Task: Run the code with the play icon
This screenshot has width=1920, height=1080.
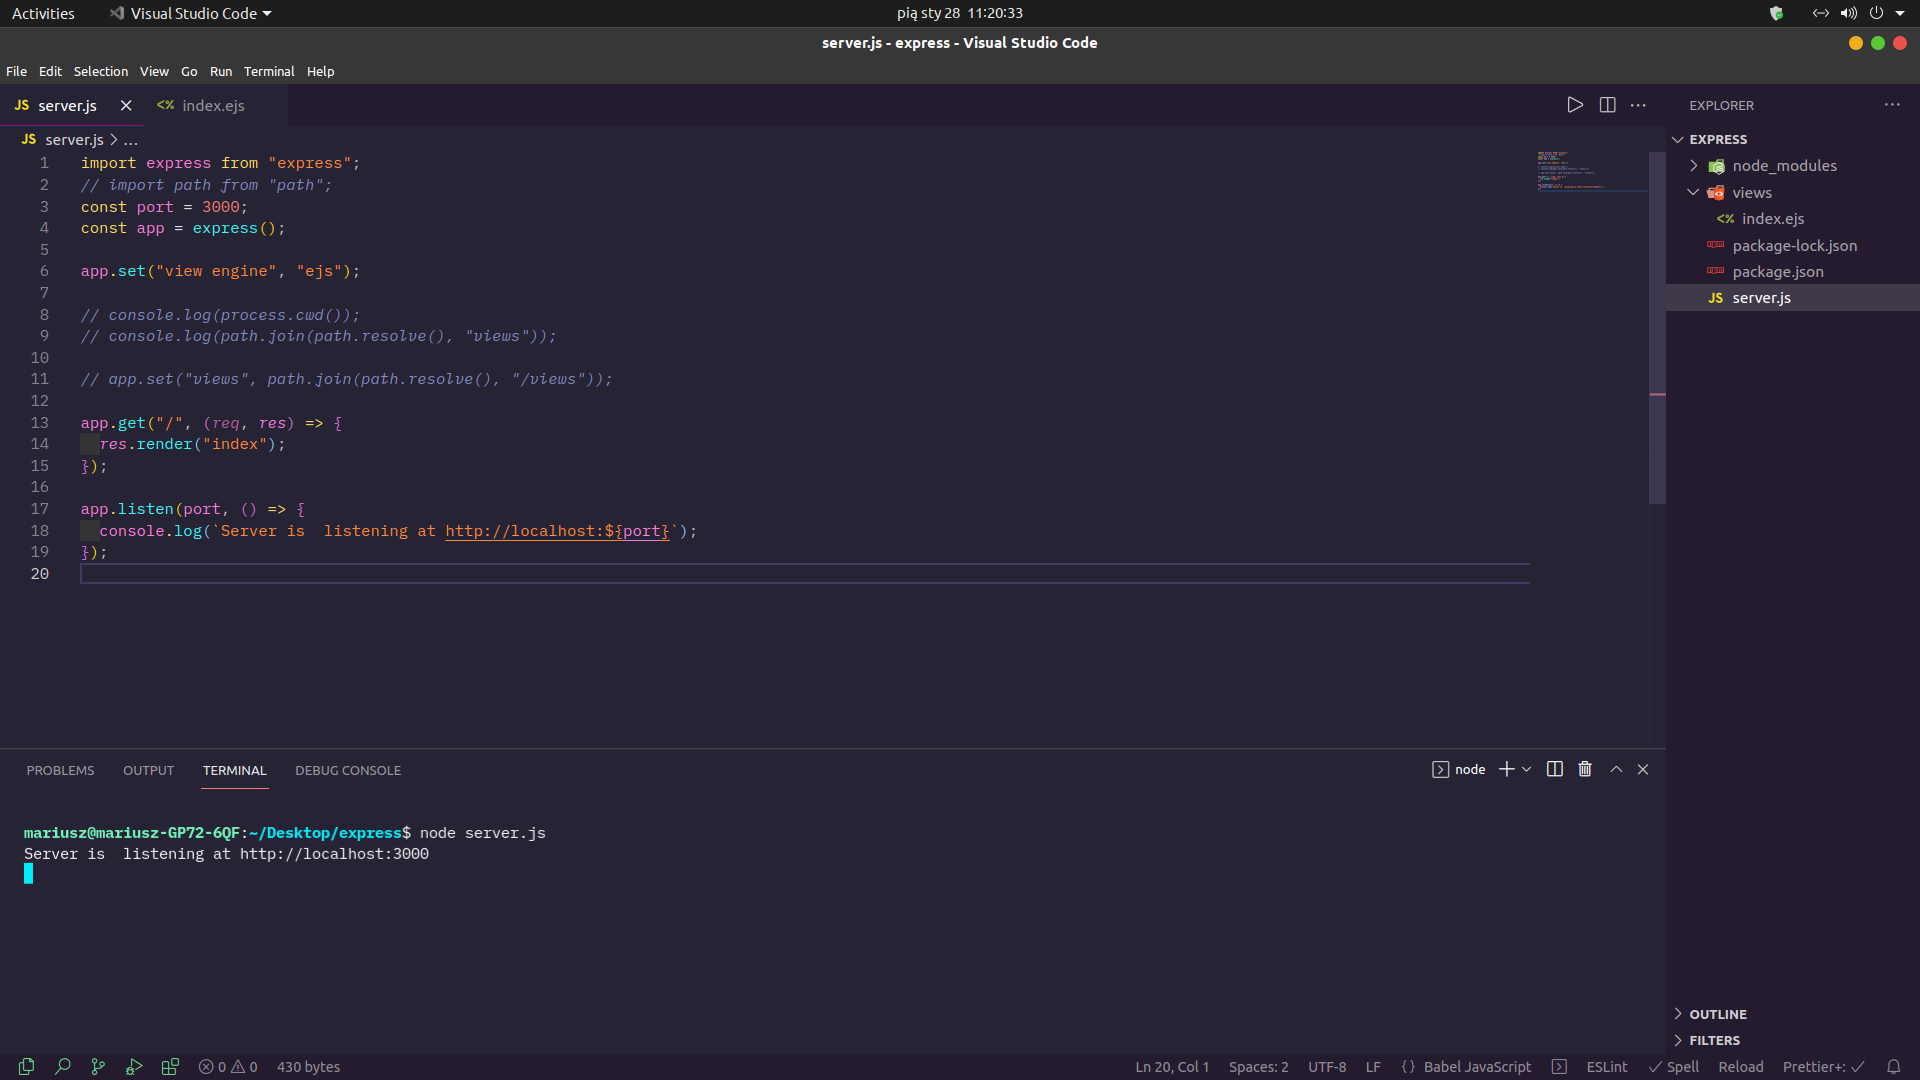Action: (x=1575, y=105)
